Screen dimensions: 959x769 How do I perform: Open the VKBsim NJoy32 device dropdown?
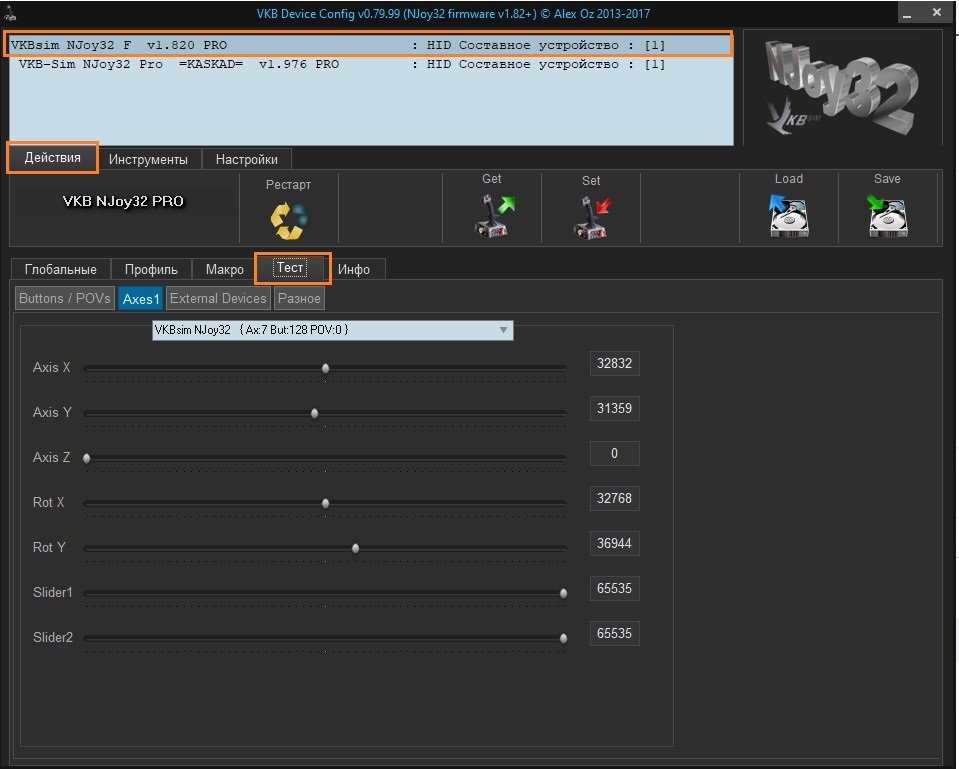pos(332,330)
